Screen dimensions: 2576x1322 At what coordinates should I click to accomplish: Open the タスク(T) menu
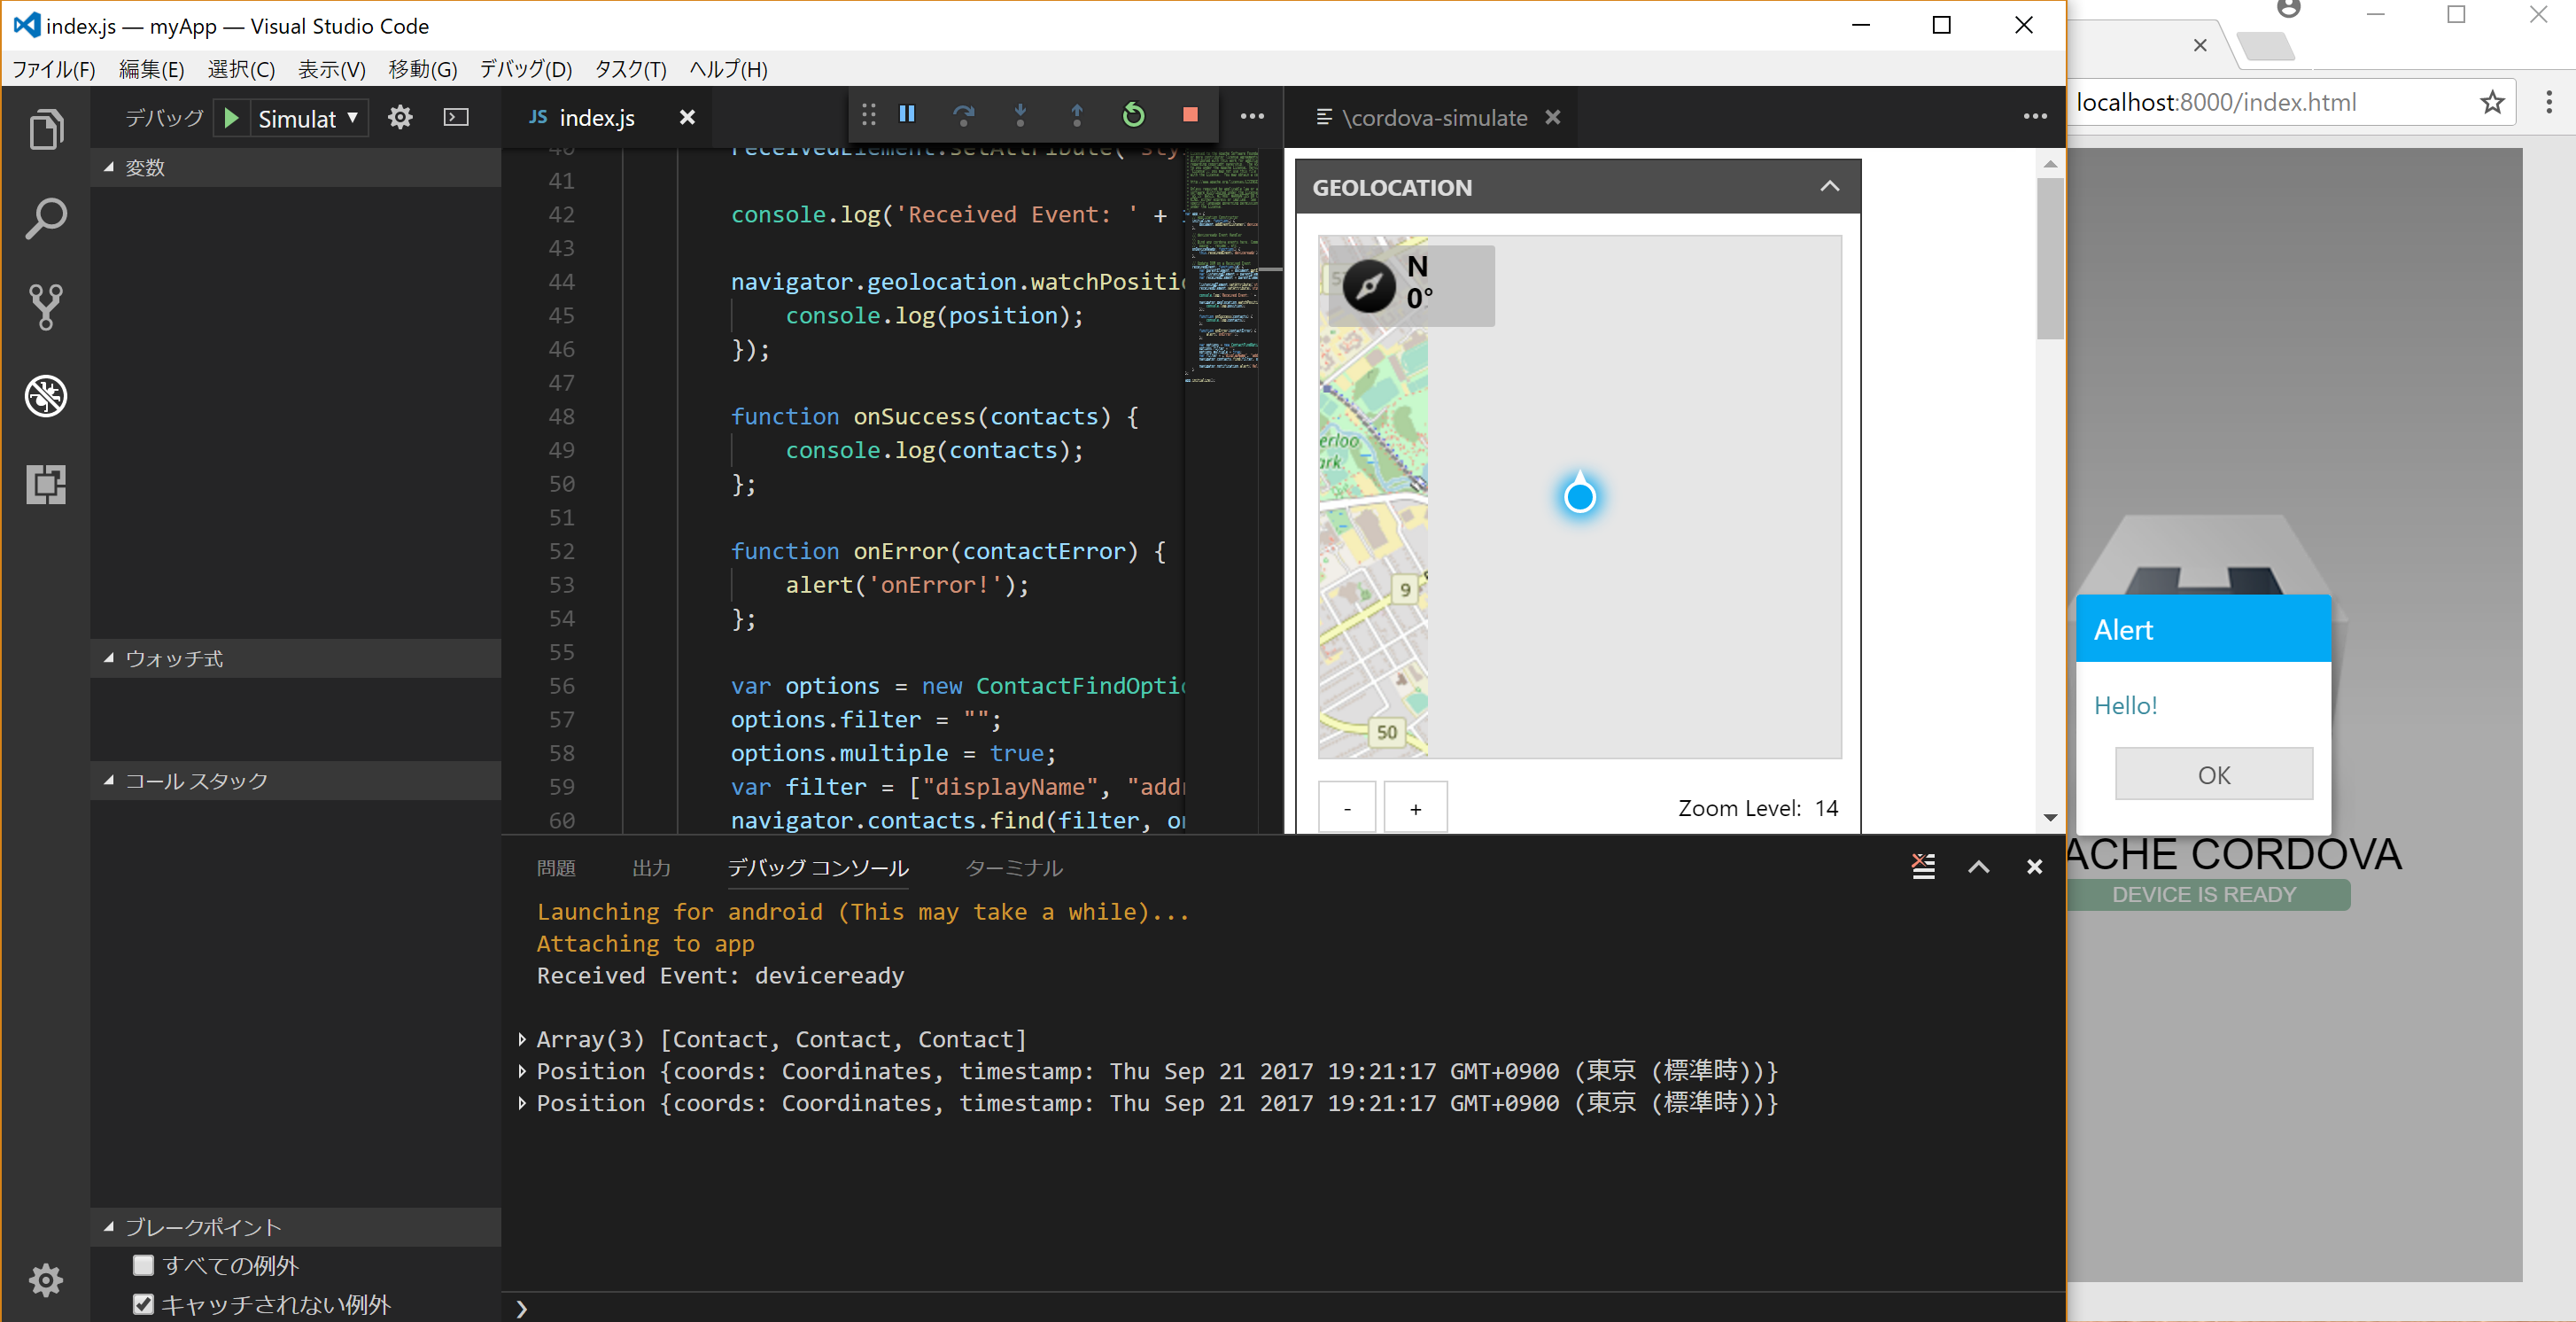(631, 69)
